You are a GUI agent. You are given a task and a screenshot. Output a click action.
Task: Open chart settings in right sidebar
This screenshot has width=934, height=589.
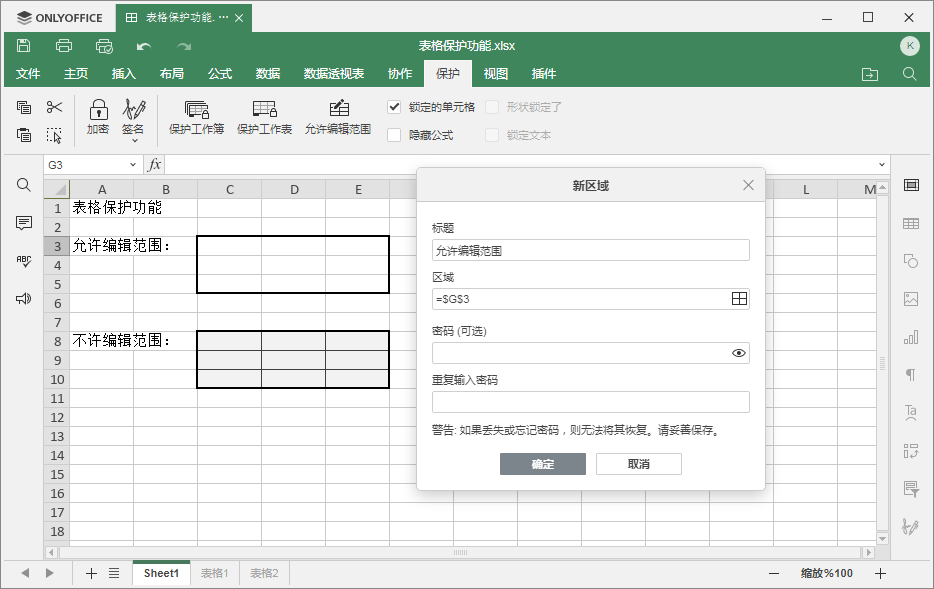(x=911, y=337)
